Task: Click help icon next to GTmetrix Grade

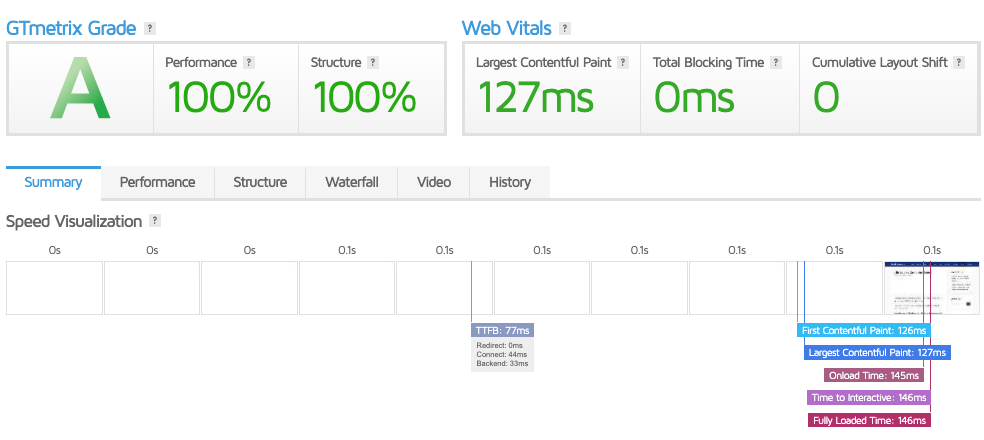Action: click(x=149, y=28)
